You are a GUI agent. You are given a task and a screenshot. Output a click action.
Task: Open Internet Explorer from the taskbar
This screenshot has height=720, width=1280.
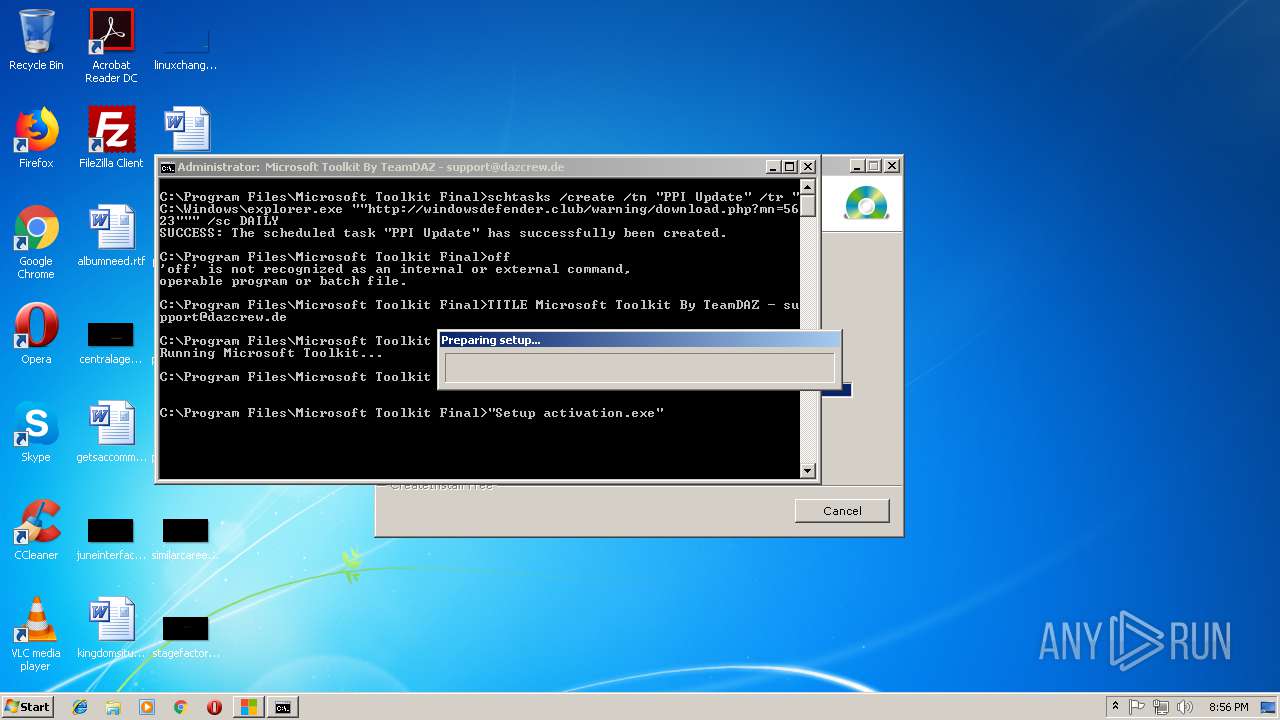tap(80, 707)
